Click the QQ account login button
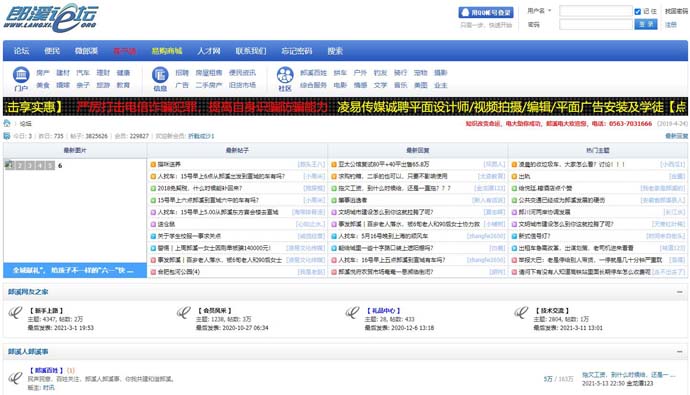The width and height of the screenshot is (690, 395). coord(486,12)
